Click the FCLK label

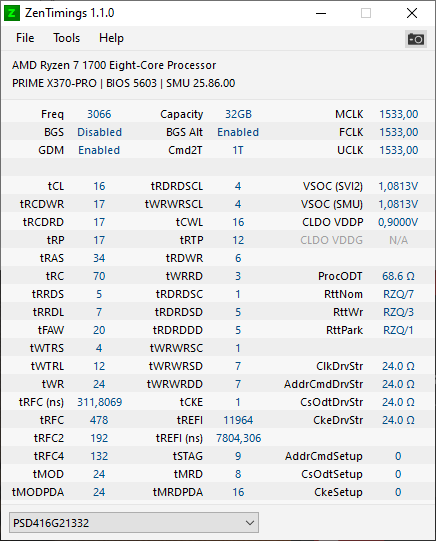point(351,132)
